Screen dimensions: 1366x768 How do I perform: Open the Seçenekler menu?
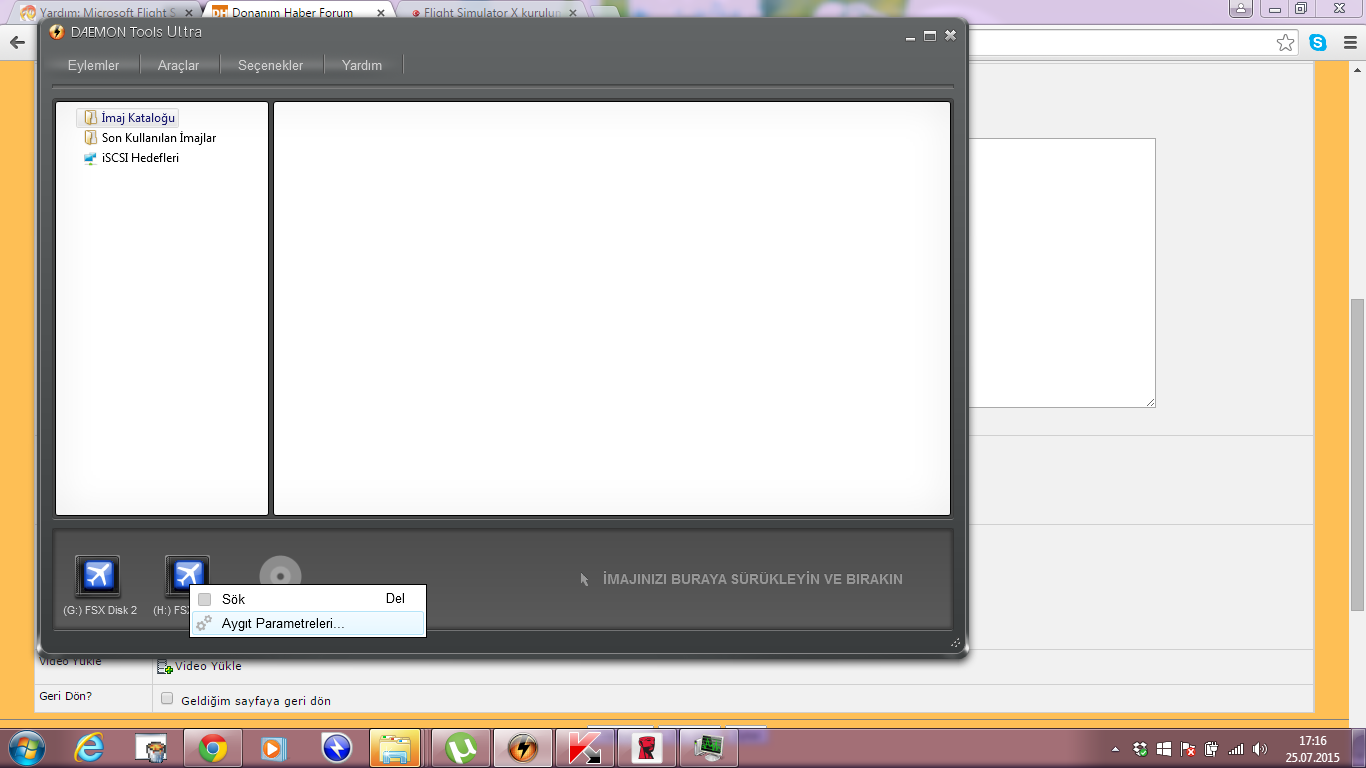pyautogui.click(x=270, y=65)
